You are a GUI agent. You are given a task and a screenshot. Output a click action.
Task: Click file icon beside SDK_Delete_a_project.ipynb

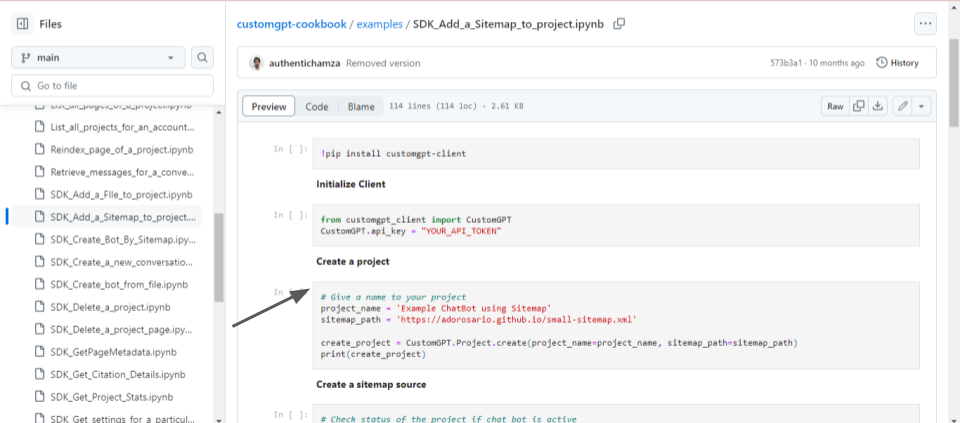(x=39, y=307)
